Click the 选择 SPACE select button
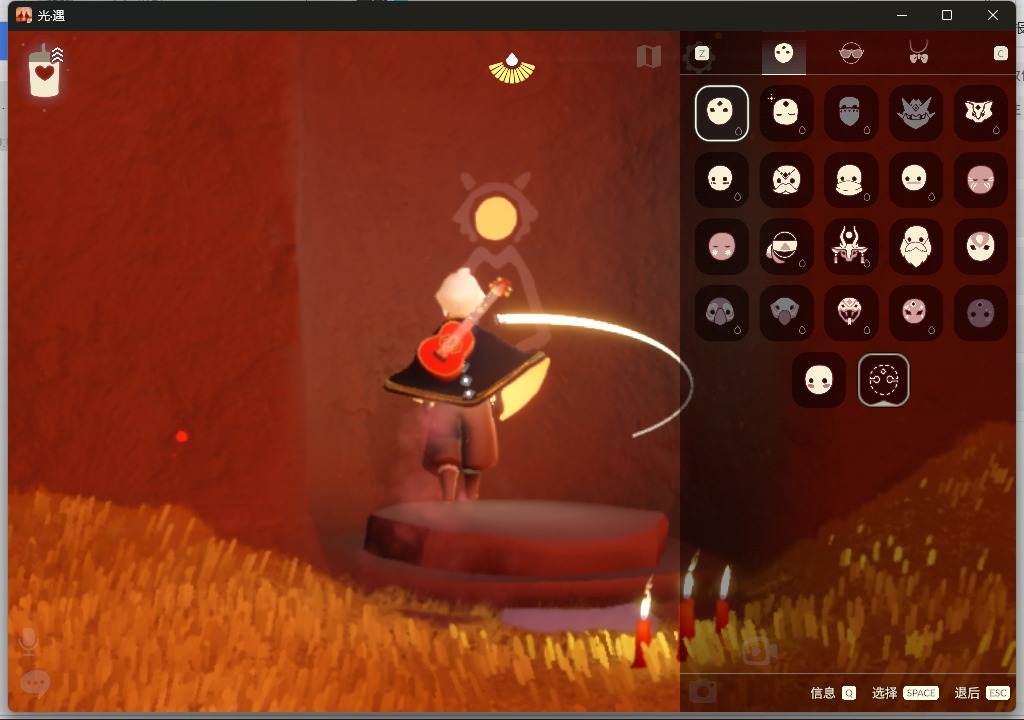Viewport: 1024px width, 720px height. coord(905,693)
